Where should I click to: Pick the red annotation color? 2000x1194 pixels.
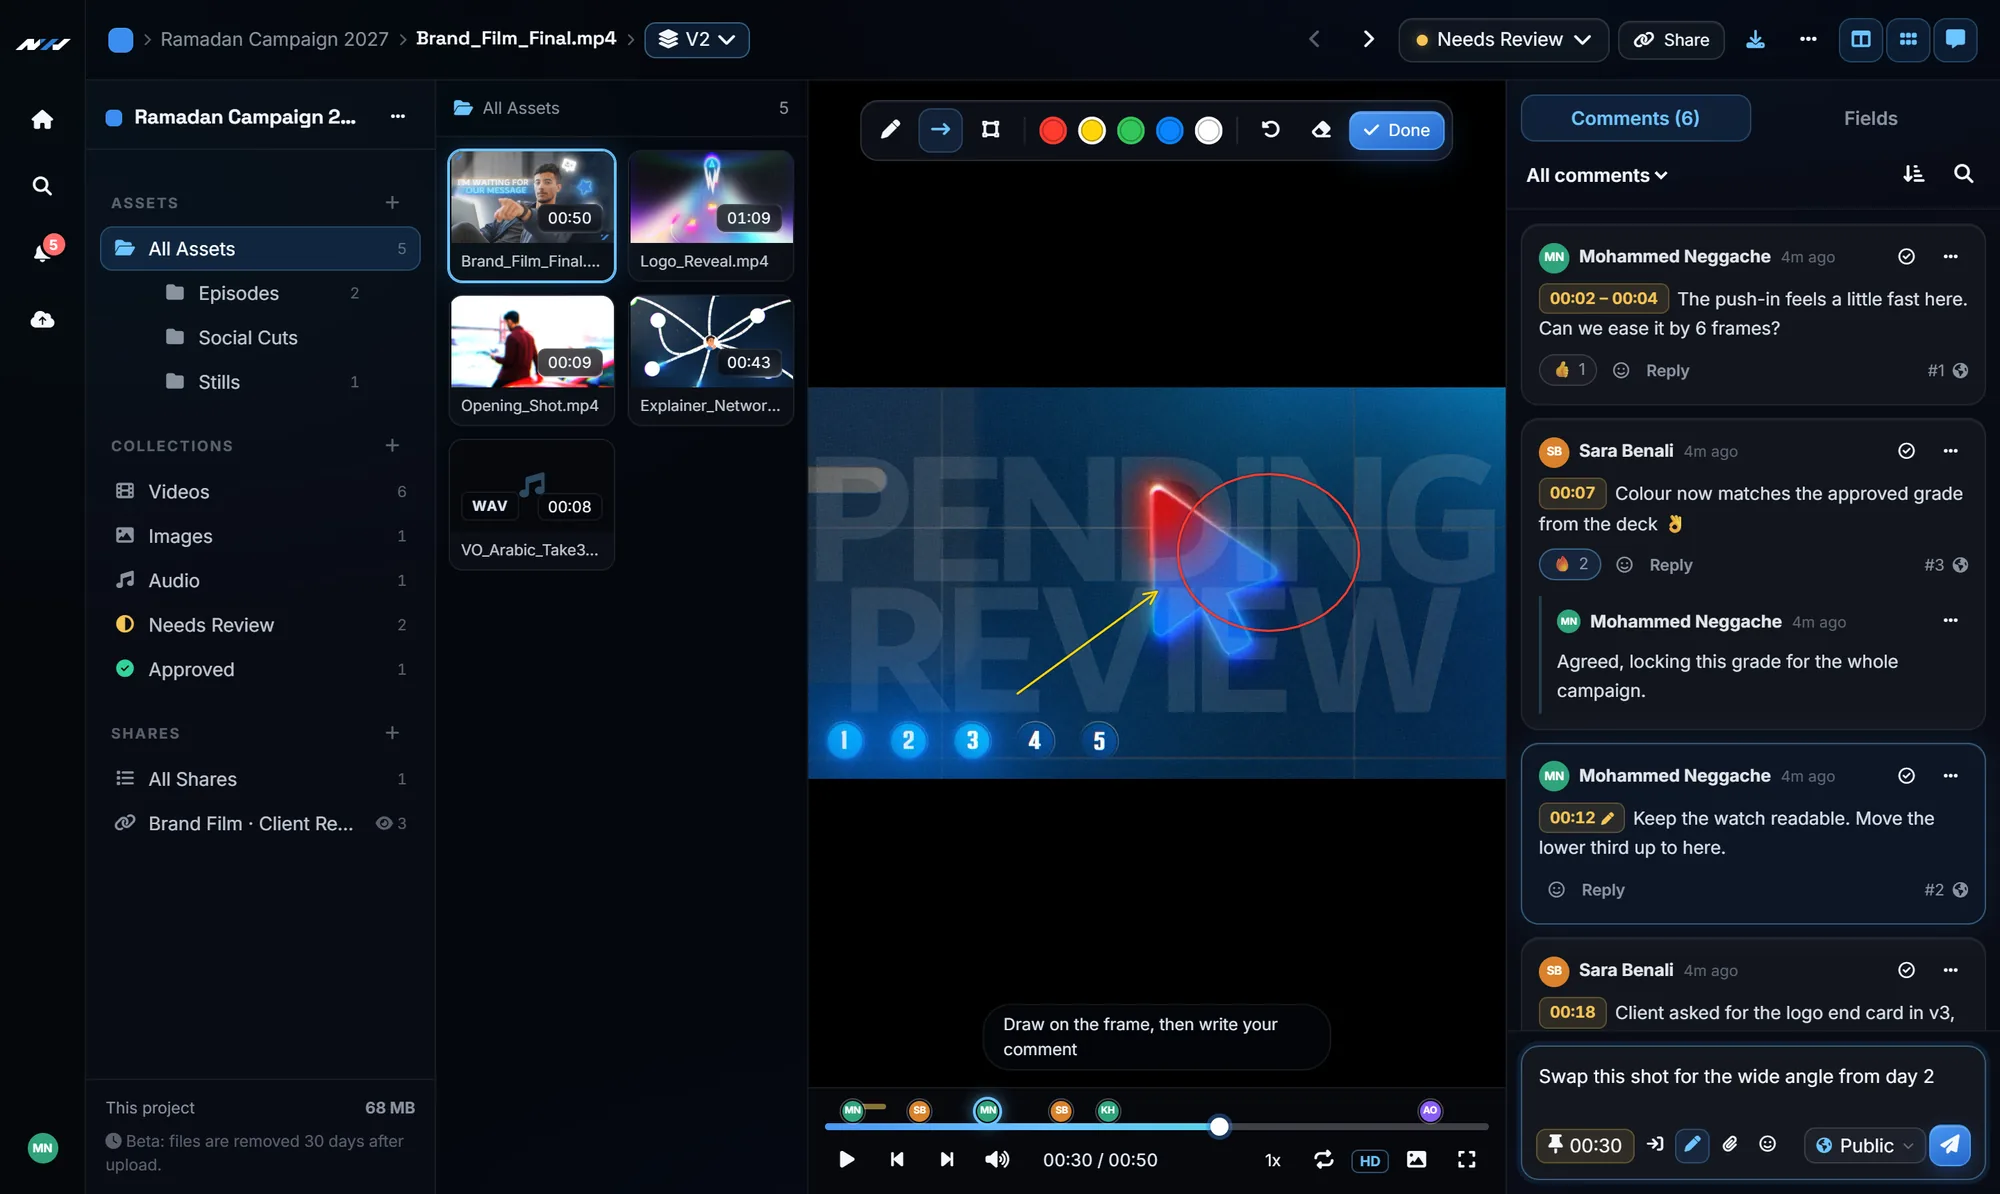click(x=1053, y=130)
